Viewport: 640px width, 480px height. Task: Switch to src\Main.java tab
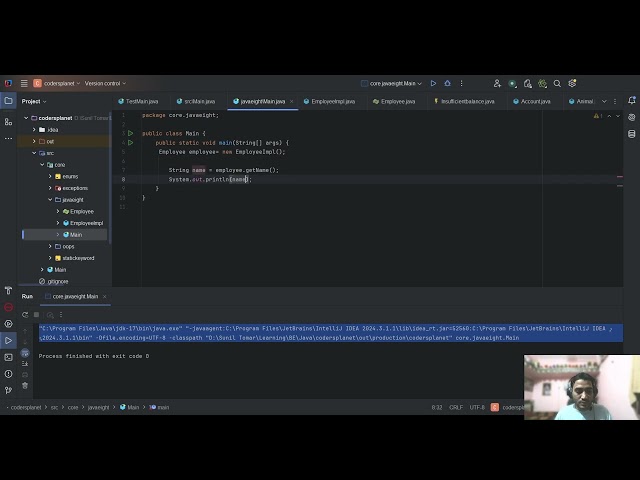(x=196, y=101)
